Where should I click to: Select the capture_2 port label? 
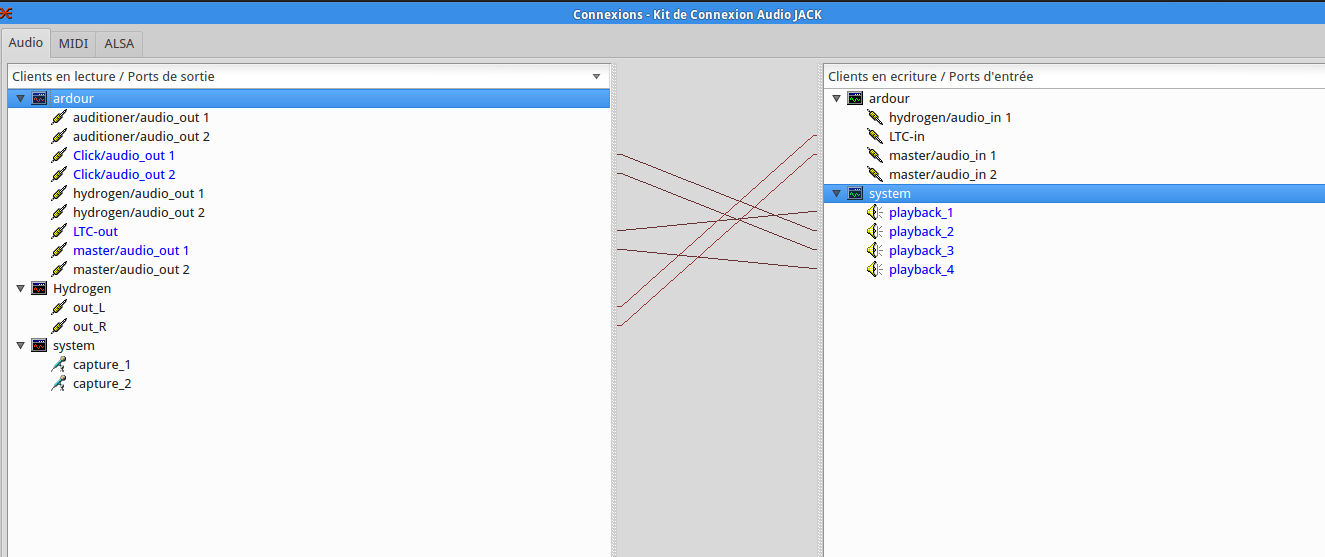click(x=102, y=384)
